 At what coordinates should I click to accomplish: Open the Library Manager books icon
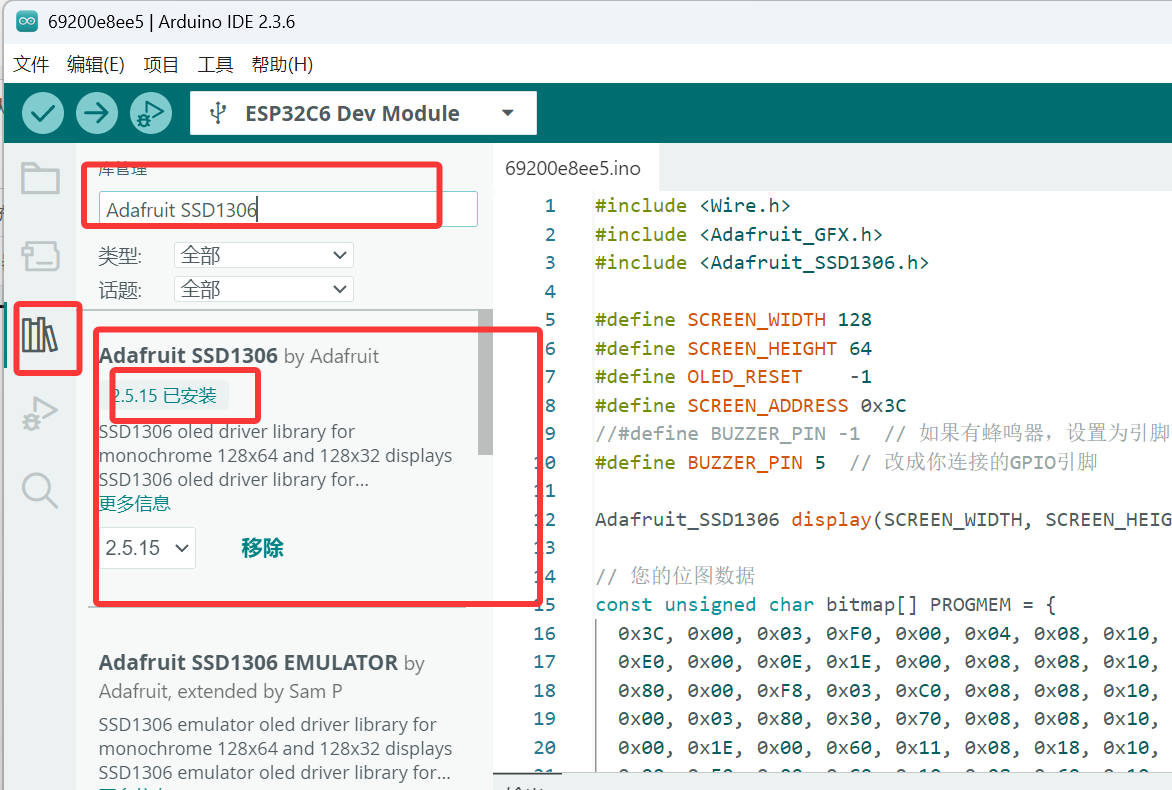tap(40, 335)
